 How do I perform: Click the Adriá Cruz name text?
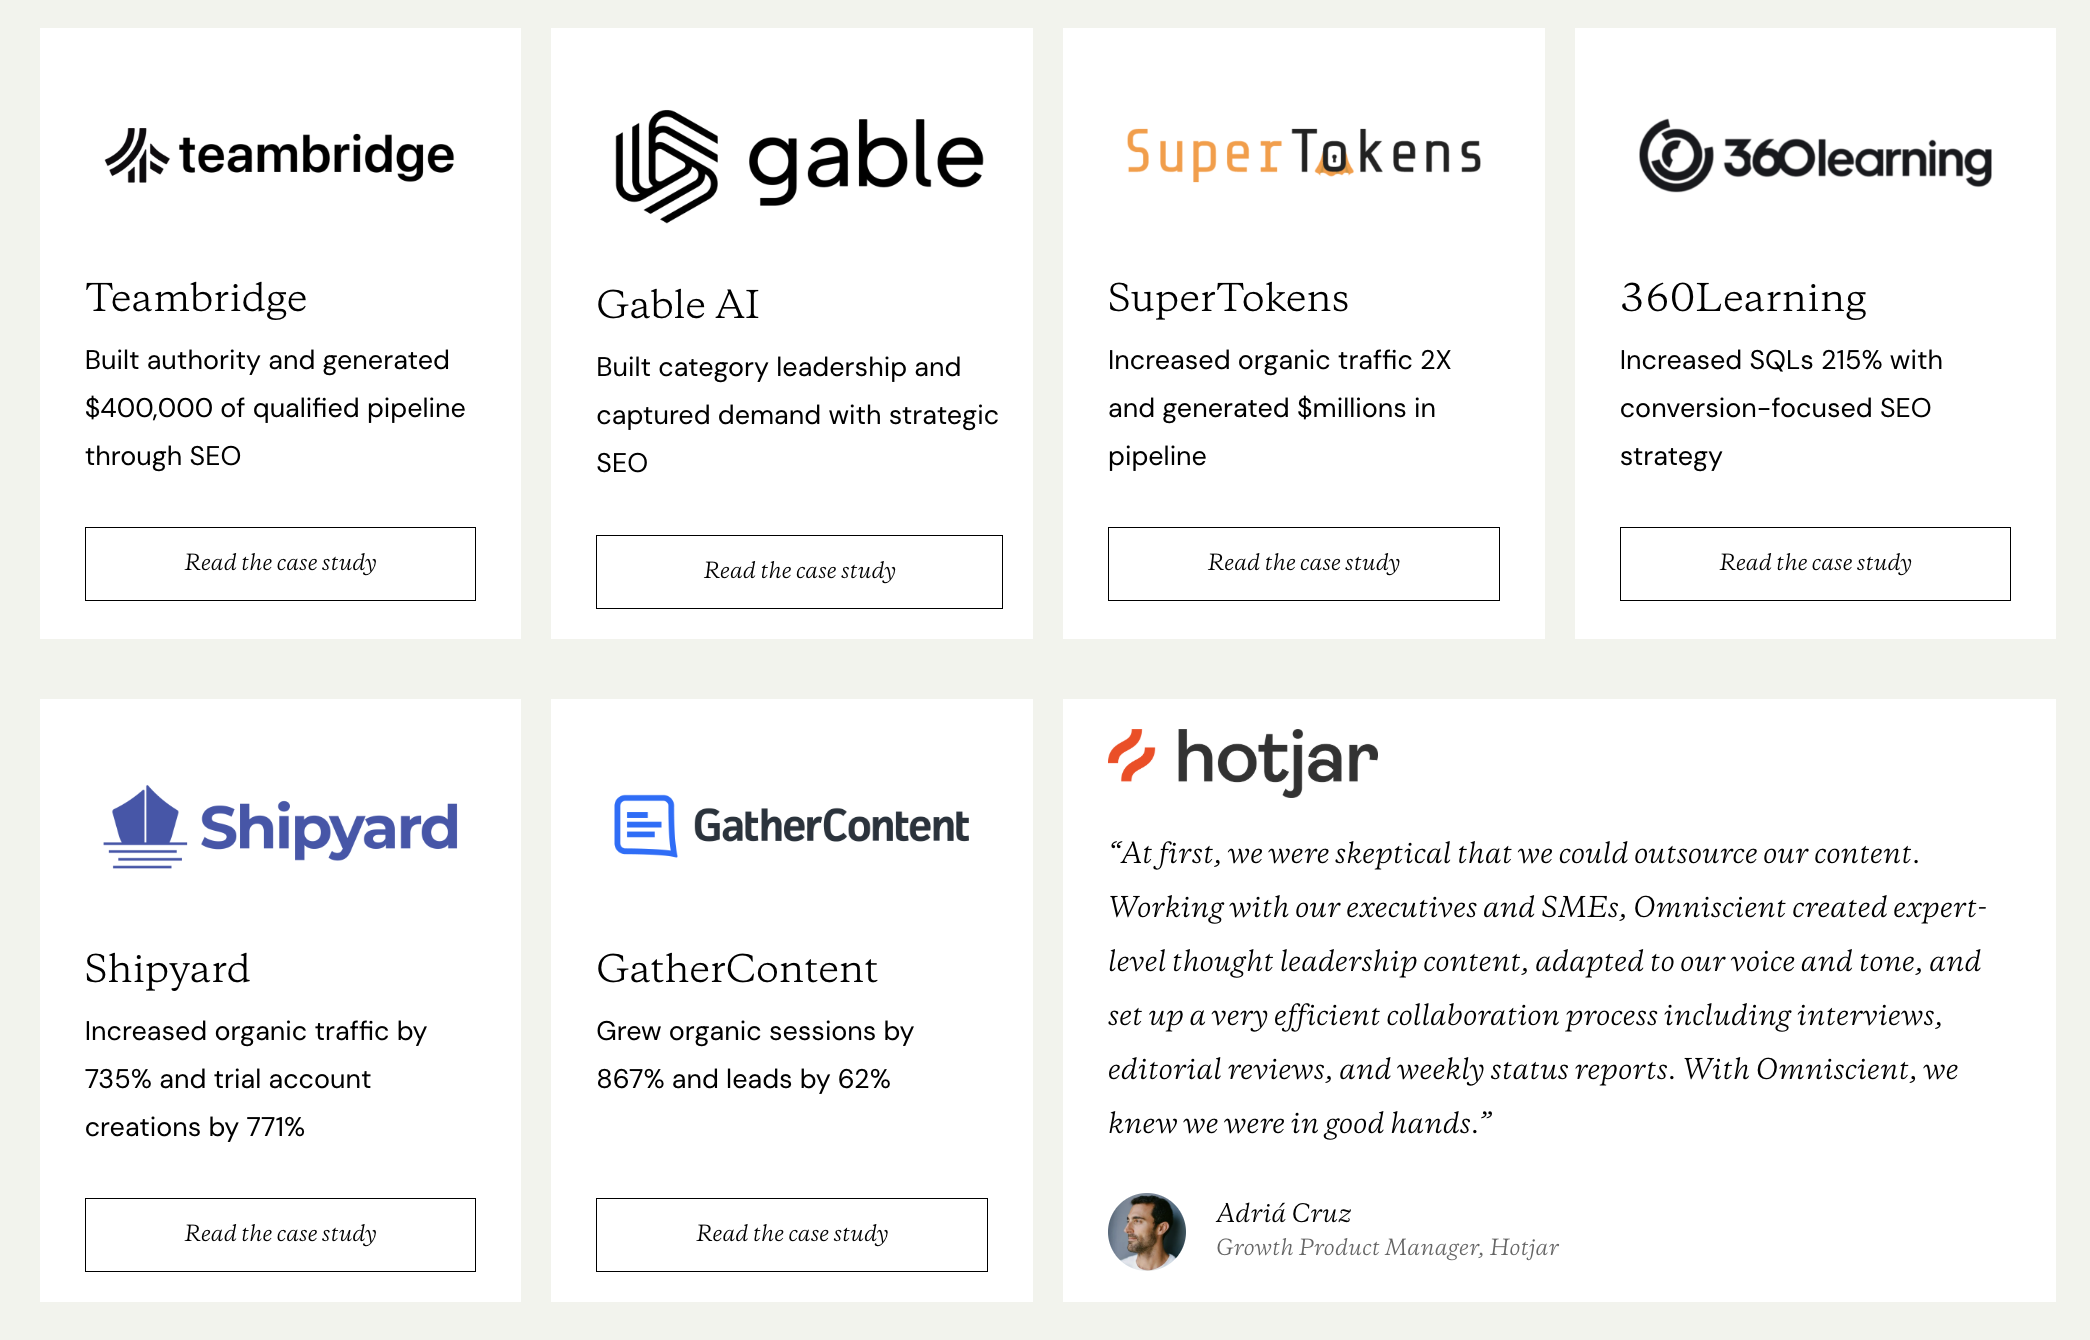tap(1283, 1213)
